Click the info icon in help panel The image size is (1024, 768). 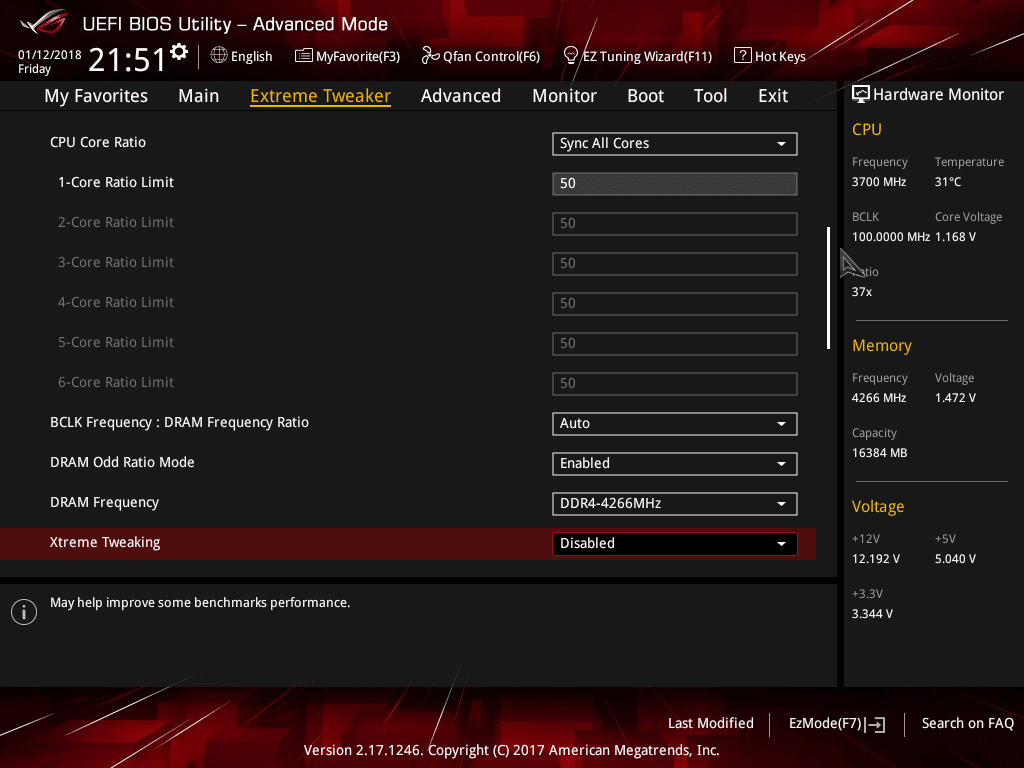[x=24, y=612]
